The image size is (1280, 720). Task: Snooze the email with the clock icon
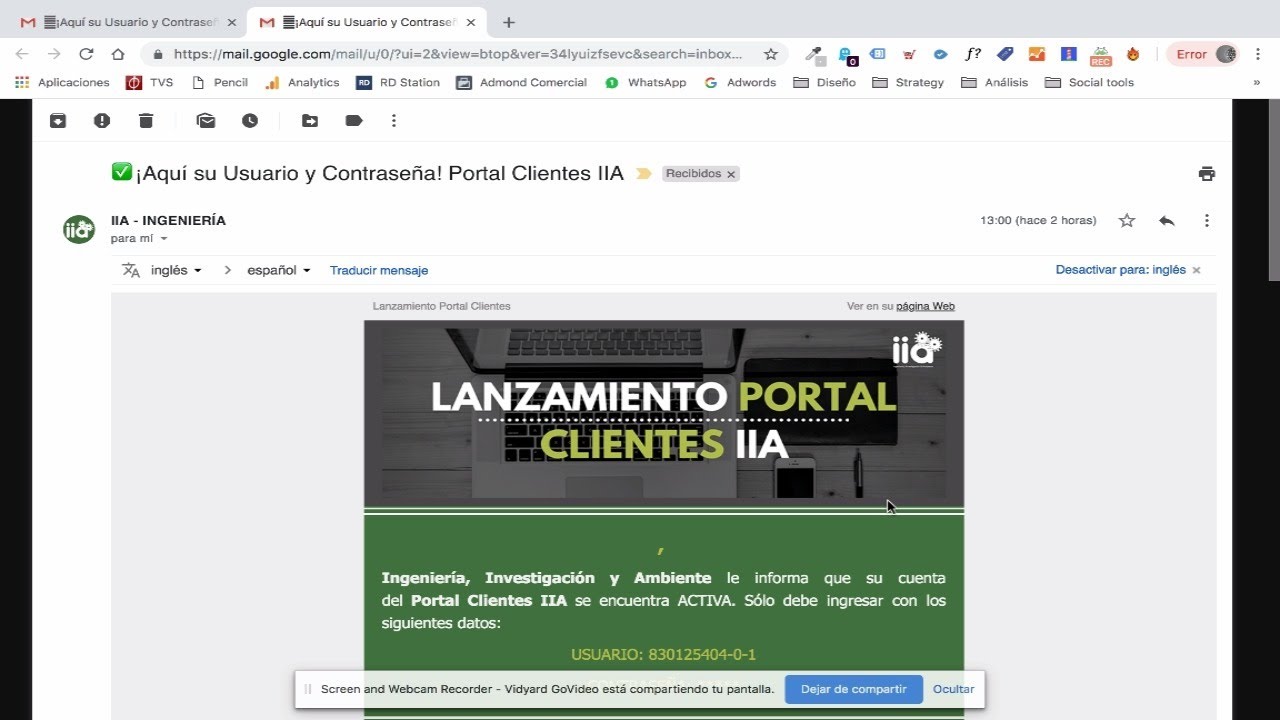tap(250, 121)
